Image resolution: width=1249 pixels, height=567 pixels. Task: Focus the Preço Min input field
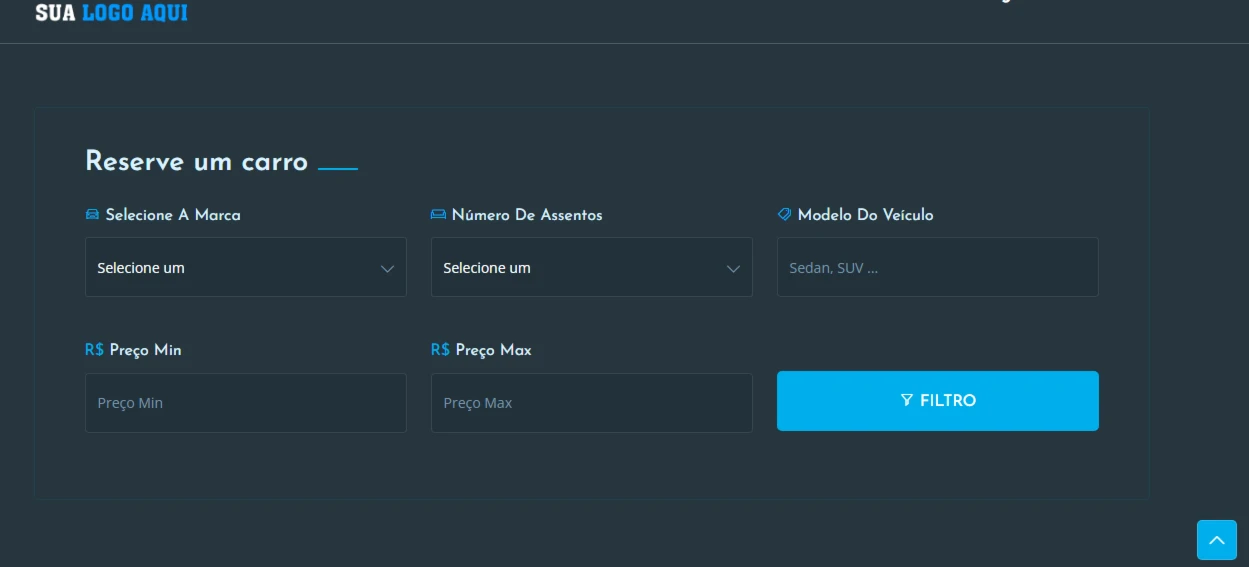click(246, 403)
